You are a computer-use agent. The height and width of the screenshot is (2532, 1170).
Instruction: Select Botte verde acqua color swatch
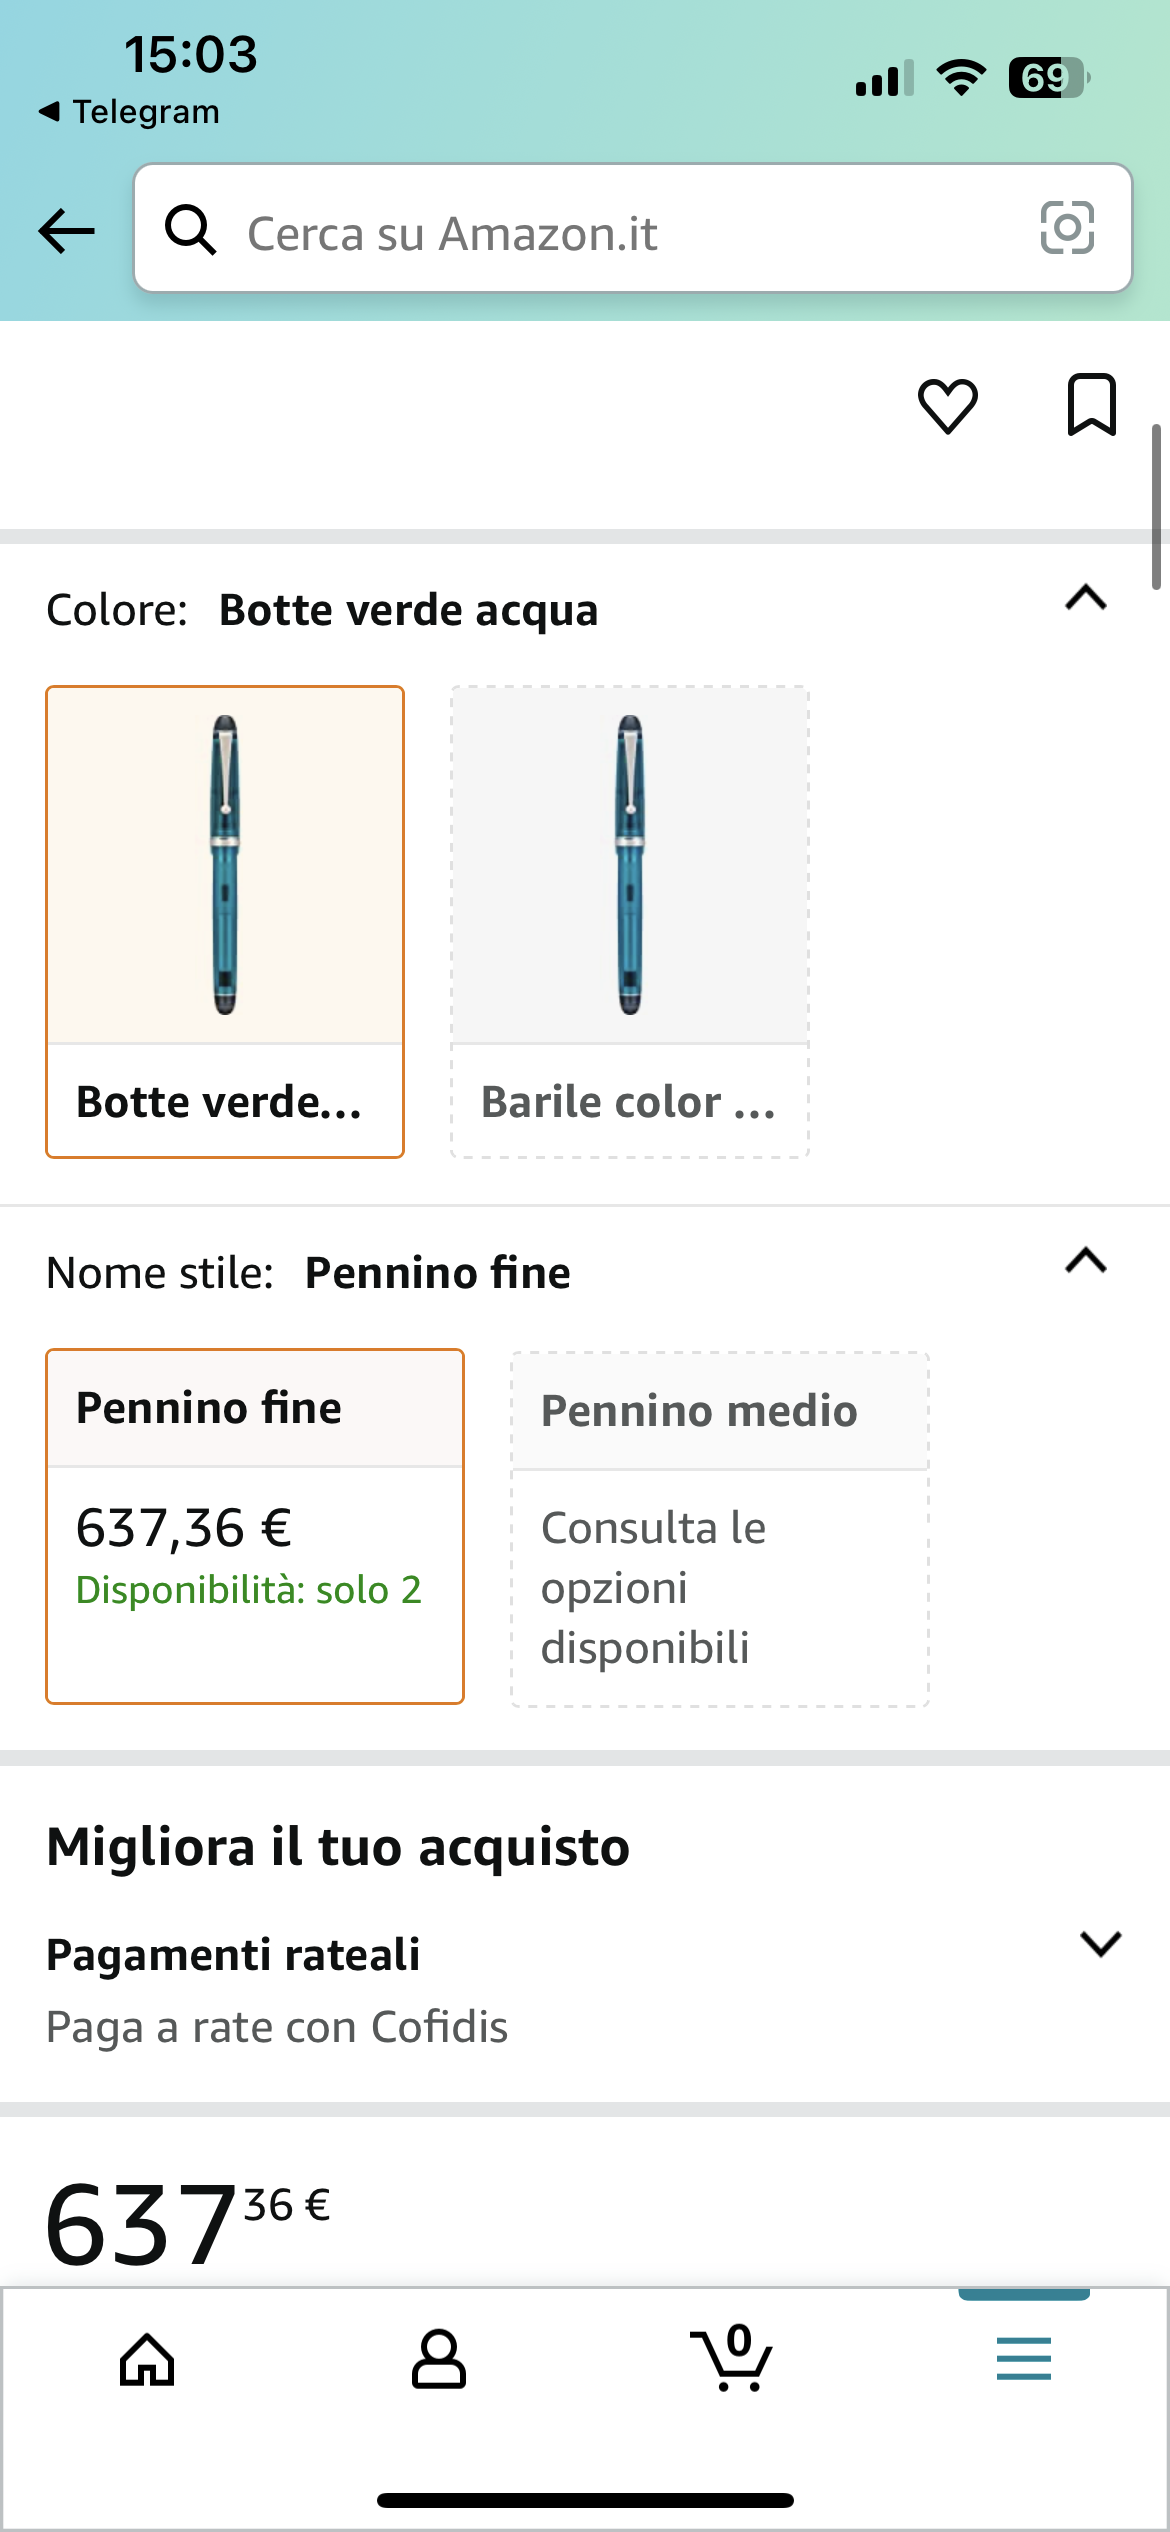pos(225,921)
